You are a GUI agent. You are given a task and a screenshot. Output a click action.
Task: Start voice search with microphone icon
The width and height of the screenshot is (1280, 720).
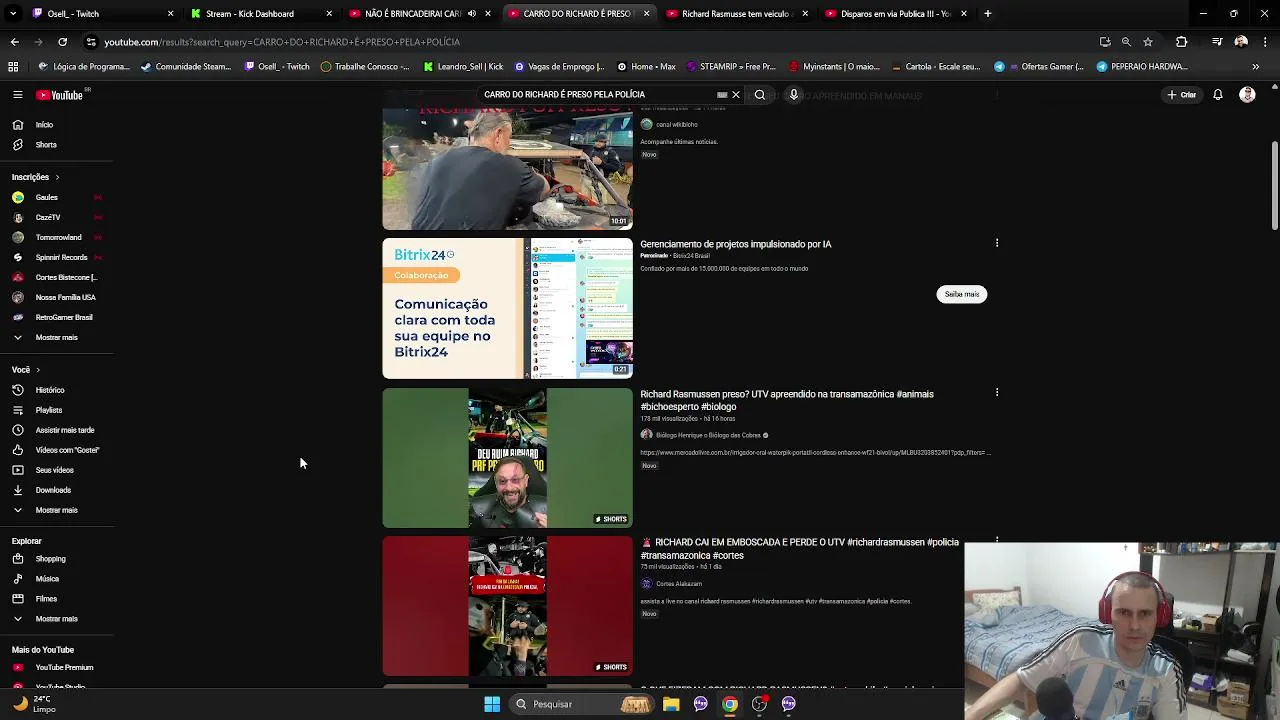(794, 95)
